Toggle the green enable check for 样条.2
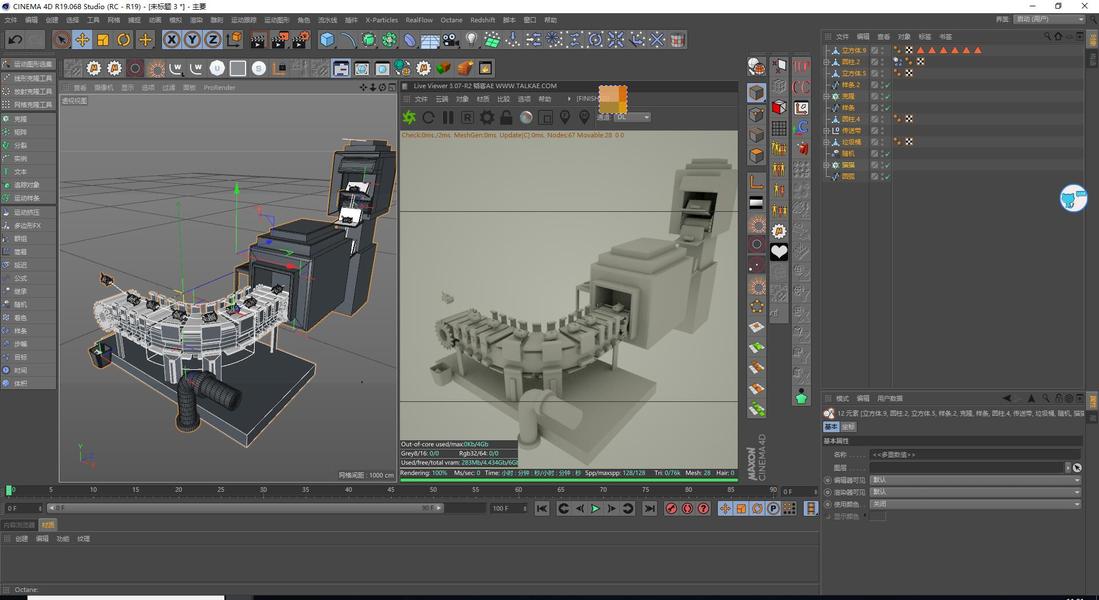1099x600 pixels. [887, 85]
